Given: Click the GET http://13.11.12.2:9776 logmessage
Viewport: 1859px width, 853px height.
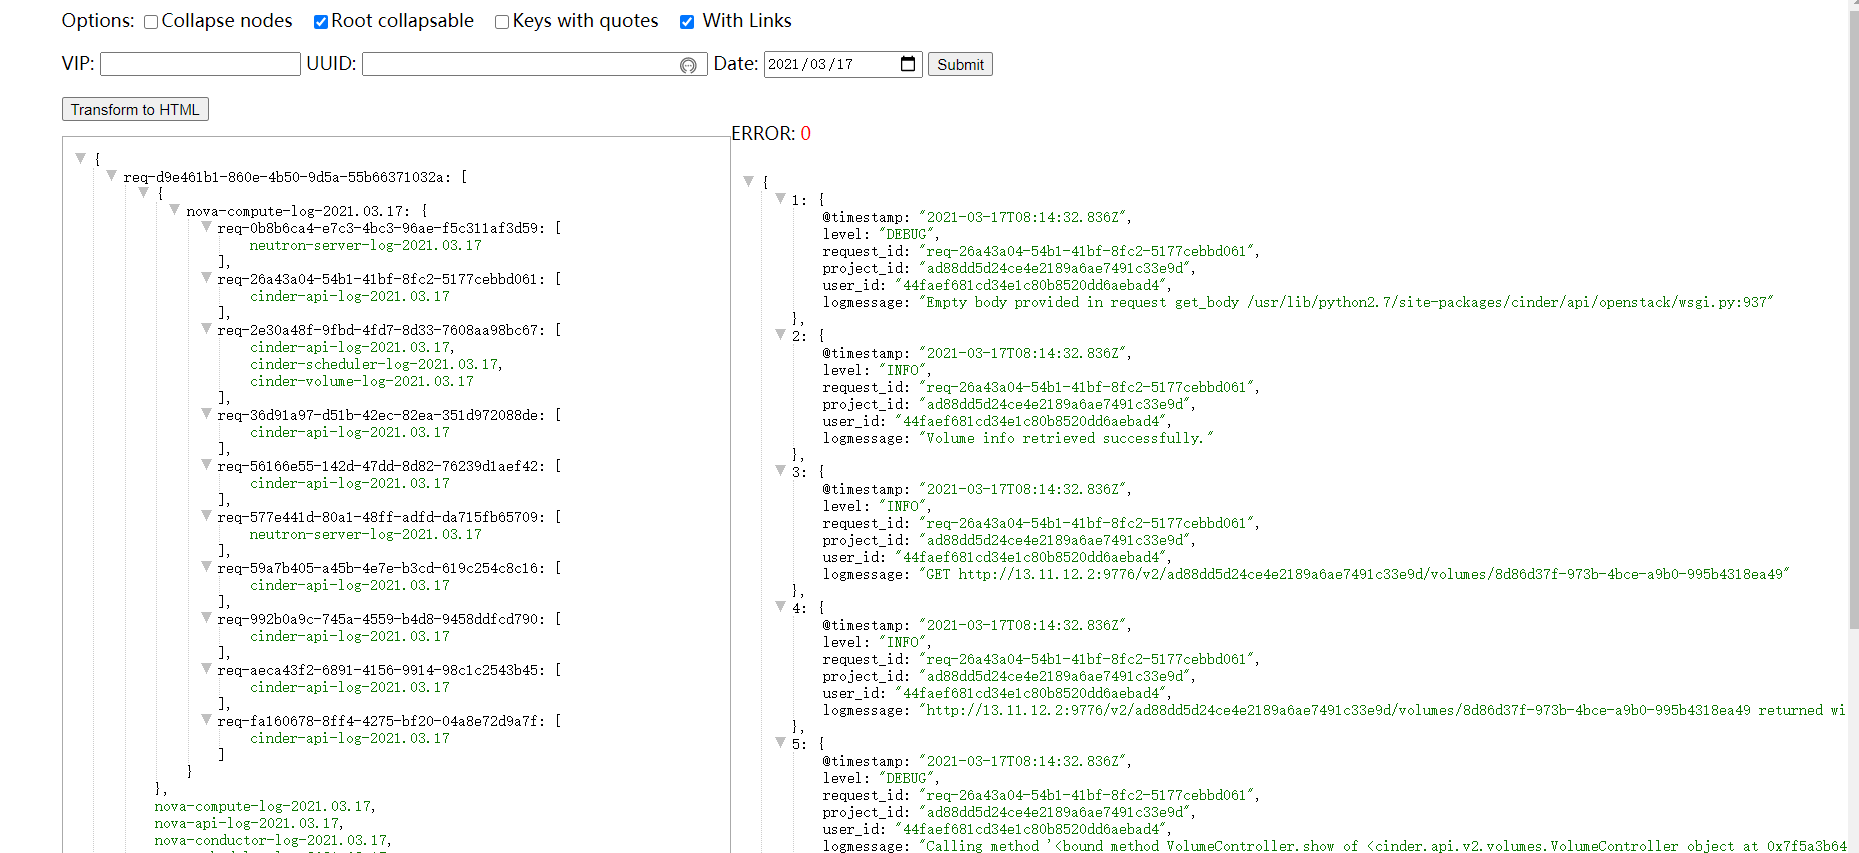Looking at the screenshot, I should coord(1354,574).
